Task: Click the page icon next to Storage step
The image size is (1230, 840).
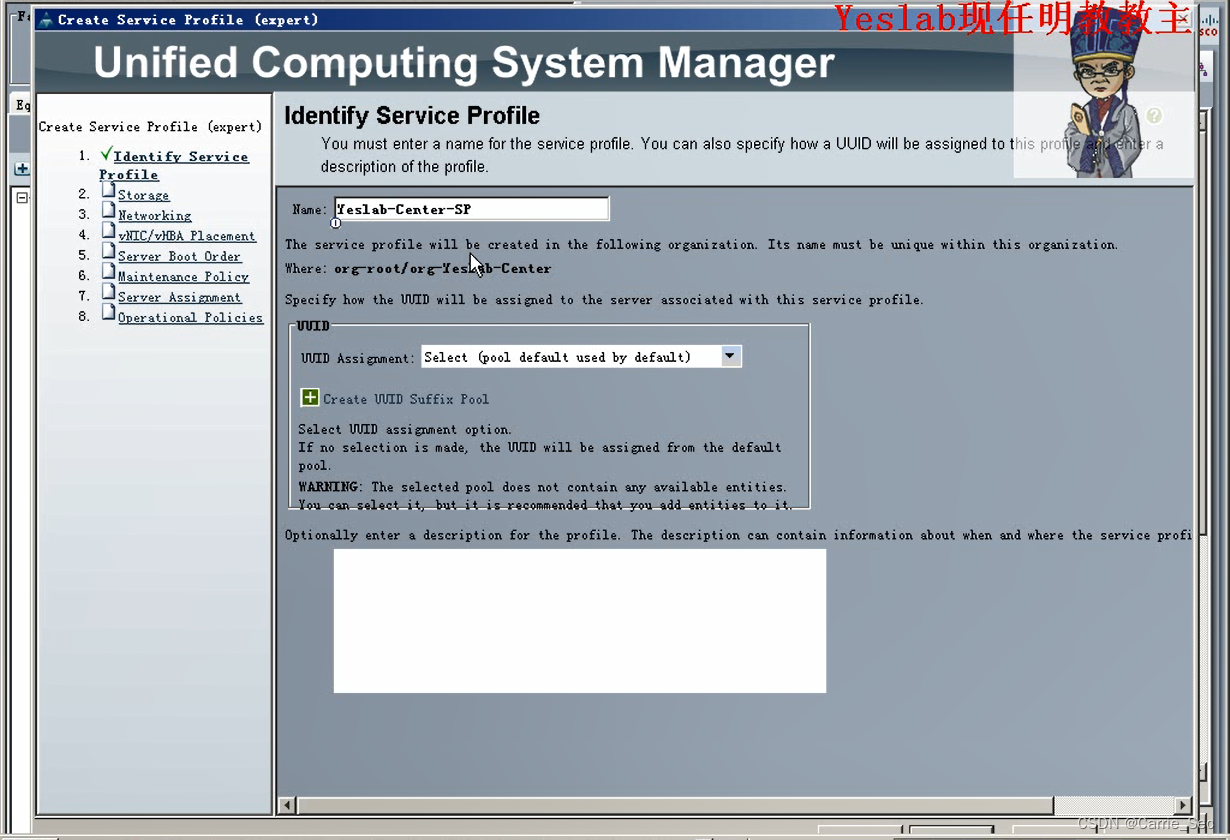Action: point(108,190)
